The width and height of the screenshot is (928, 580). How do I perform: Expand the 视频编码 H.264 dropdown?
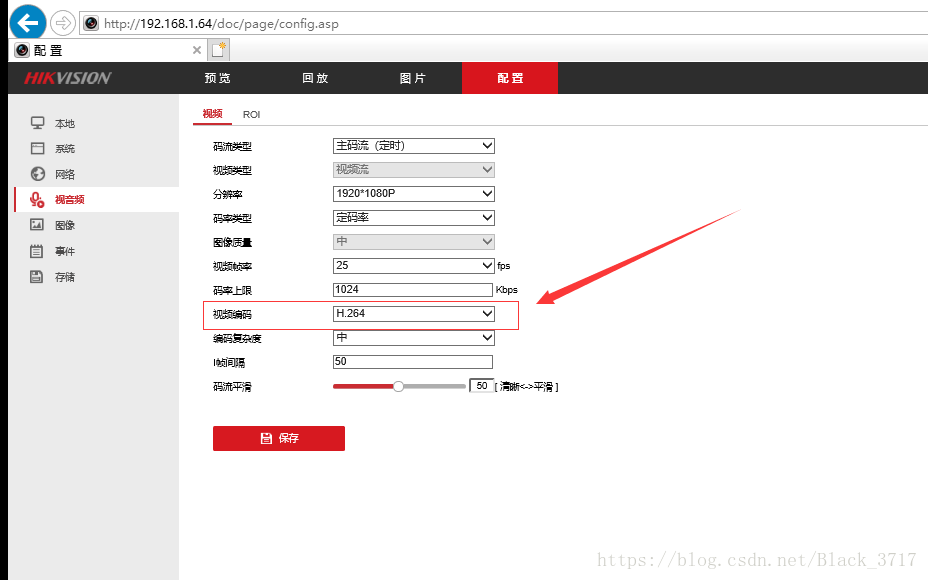414,314
